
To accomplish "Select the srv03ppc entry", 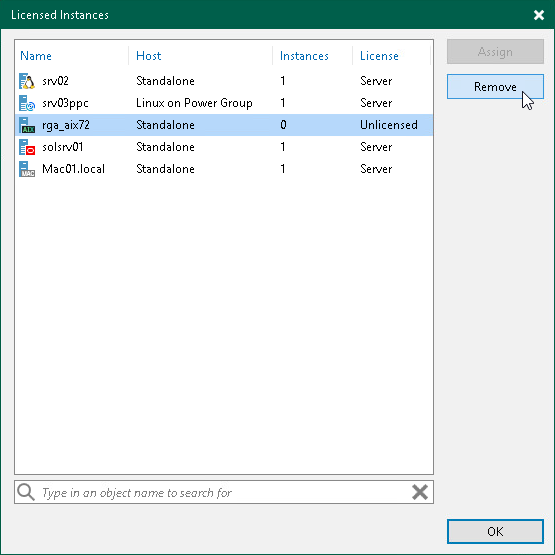I will tap(65, 103).
